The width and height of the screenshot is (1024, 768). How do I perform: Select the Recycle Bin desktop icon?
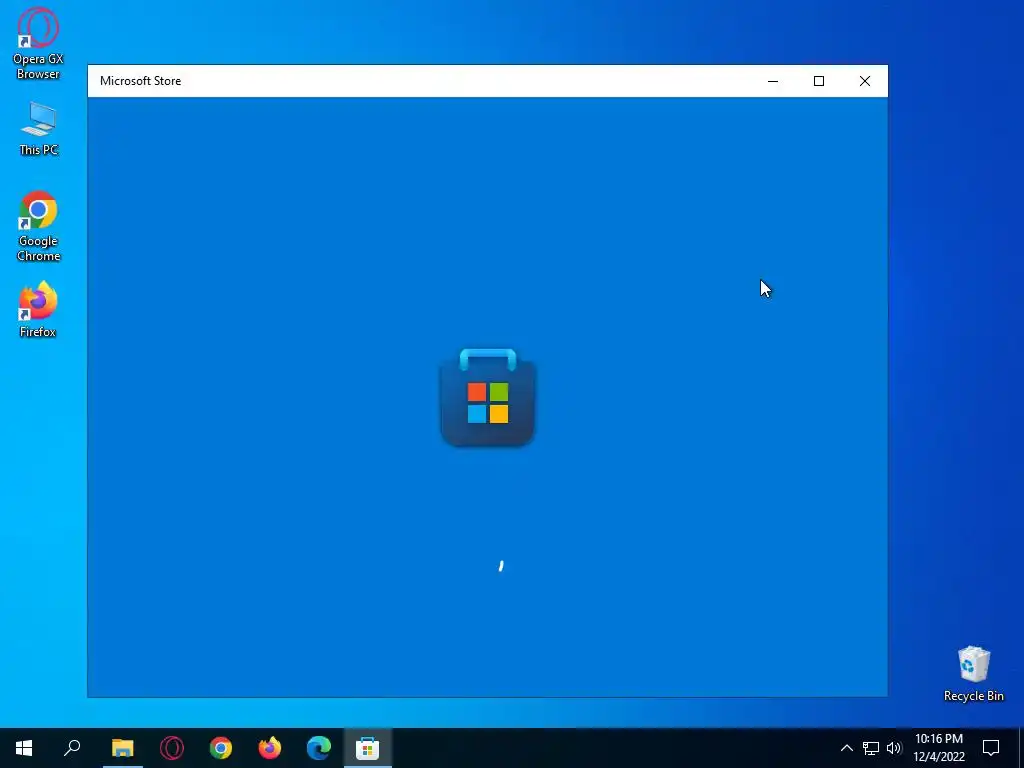tap(973, 673)
